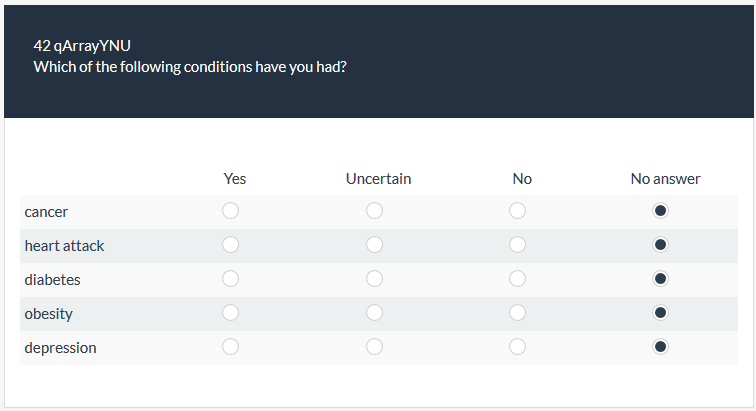
Task: Select No answer for cancer
Action: pos(660,211)
